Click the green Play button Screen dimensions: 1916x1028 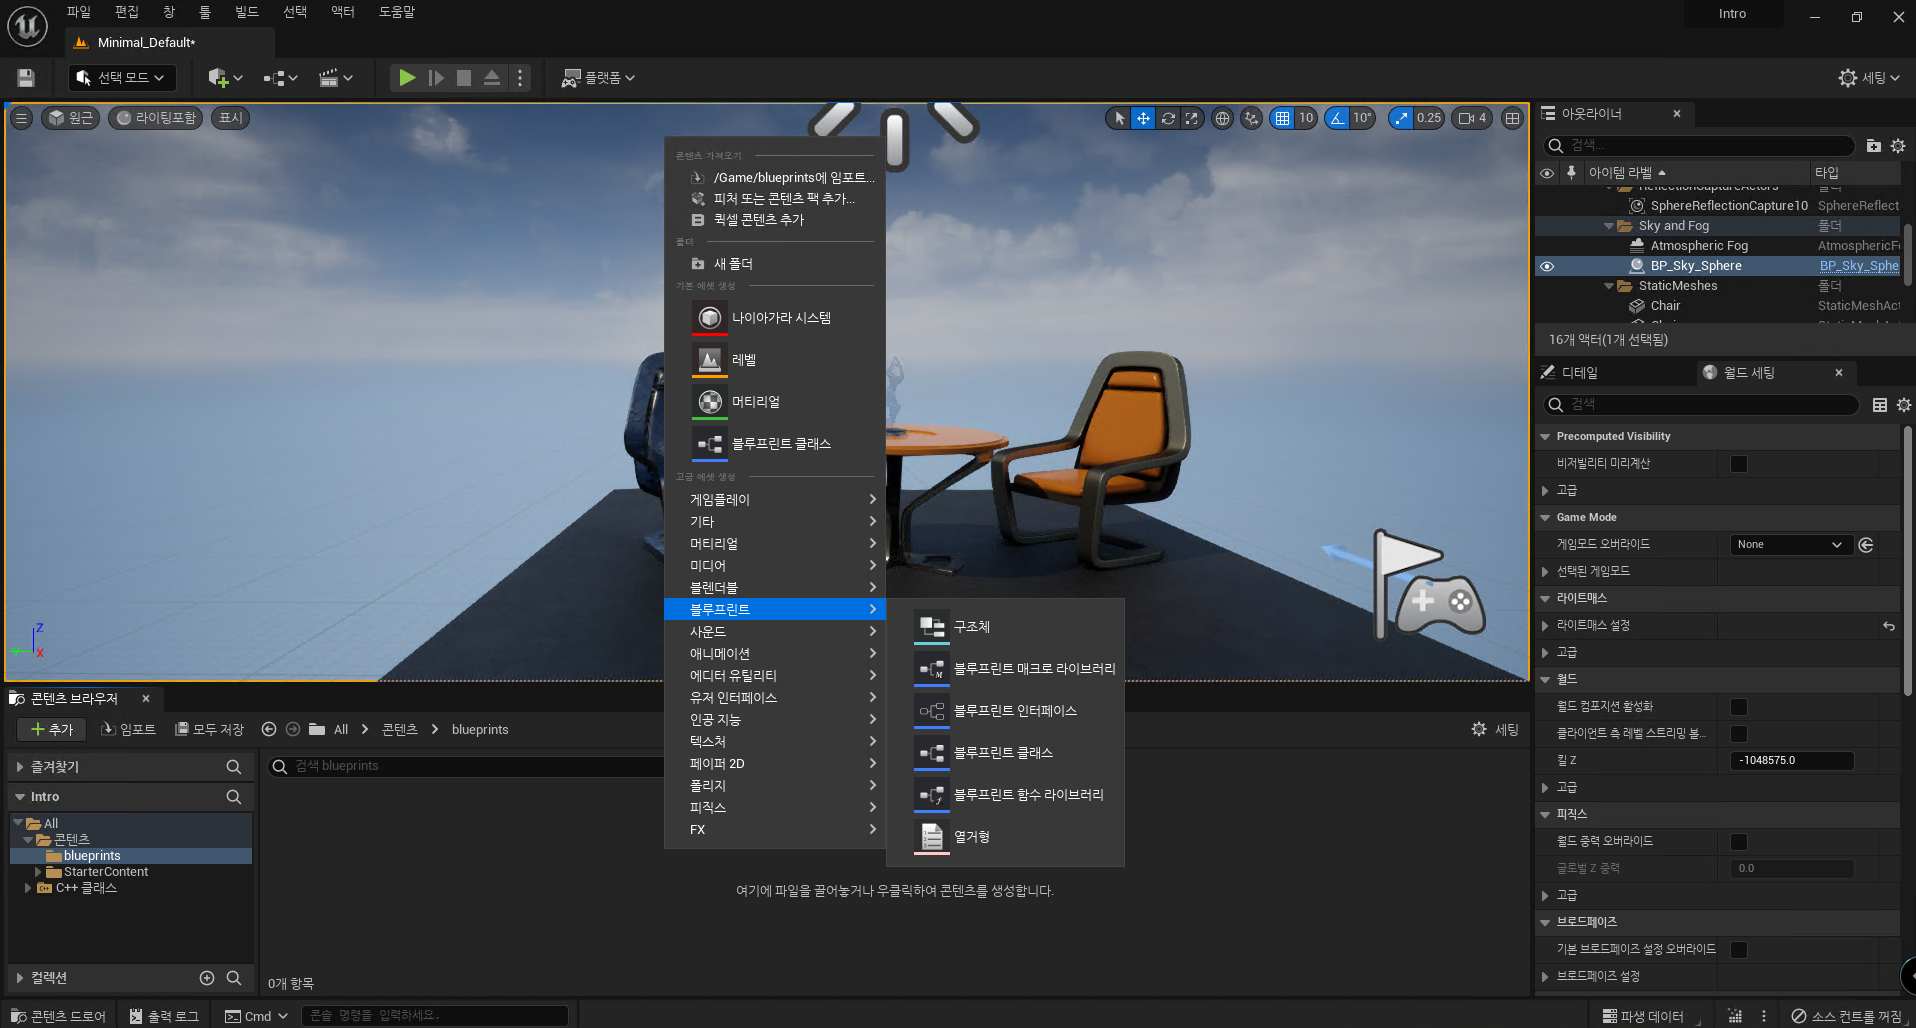click(406, 78)
